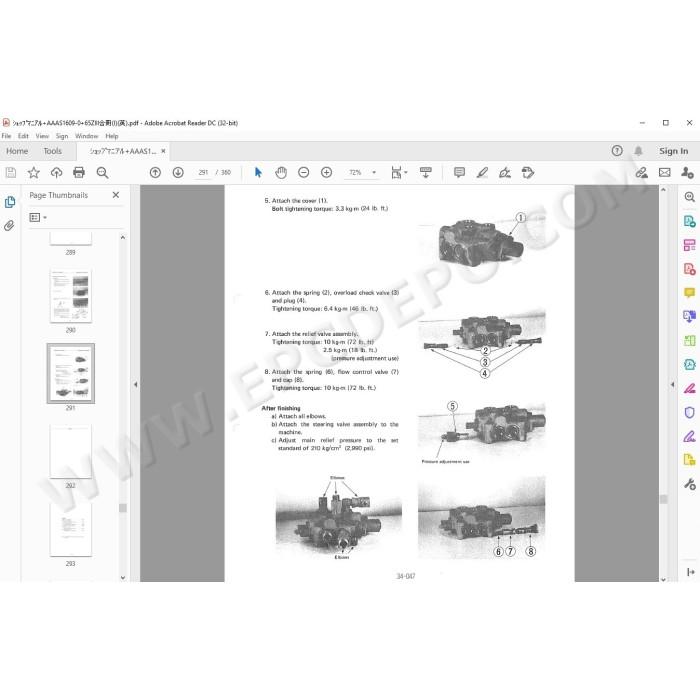The height and width of the screenshot is (700, 700).
Task: Open the Page Thumbnails panel icon
Action: 10,202
